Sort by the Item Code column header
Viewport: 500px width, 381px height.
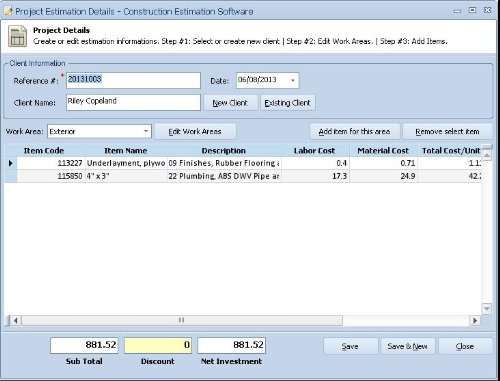[x=44, y=151]
